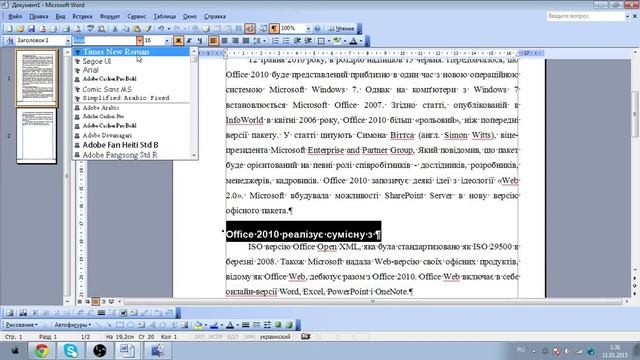This screenshot has width=640, height=360.
Task: Open the Автофигуры shapes menu
Action: point(73,325)
